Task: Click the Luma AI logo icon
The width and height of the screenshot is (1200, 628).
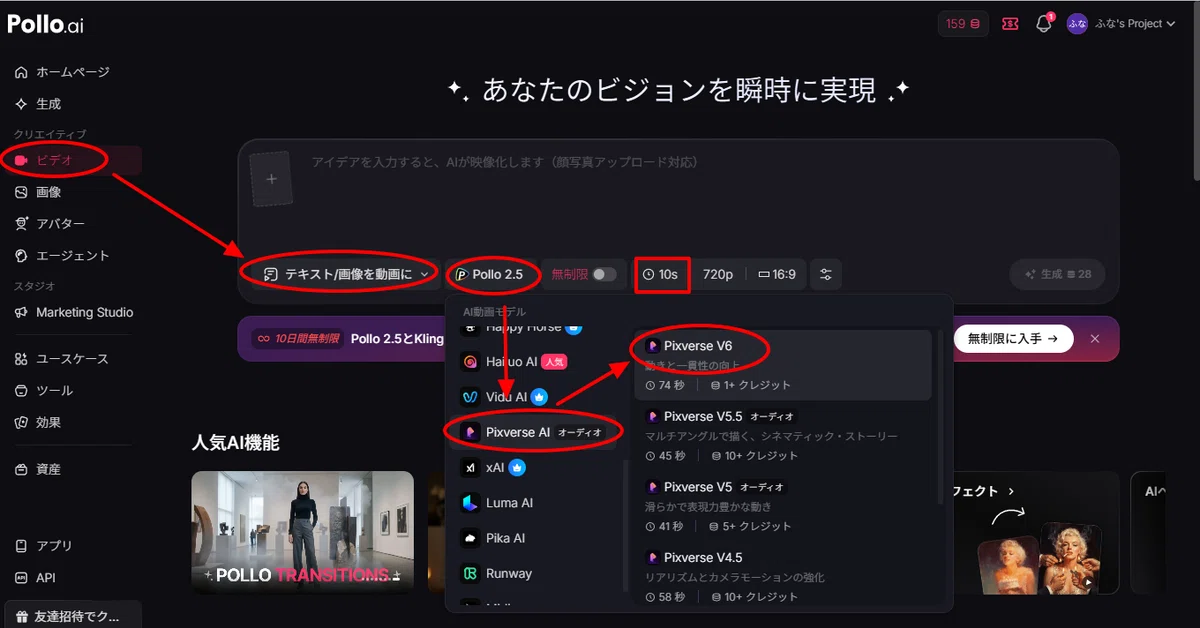Action: 469,503
